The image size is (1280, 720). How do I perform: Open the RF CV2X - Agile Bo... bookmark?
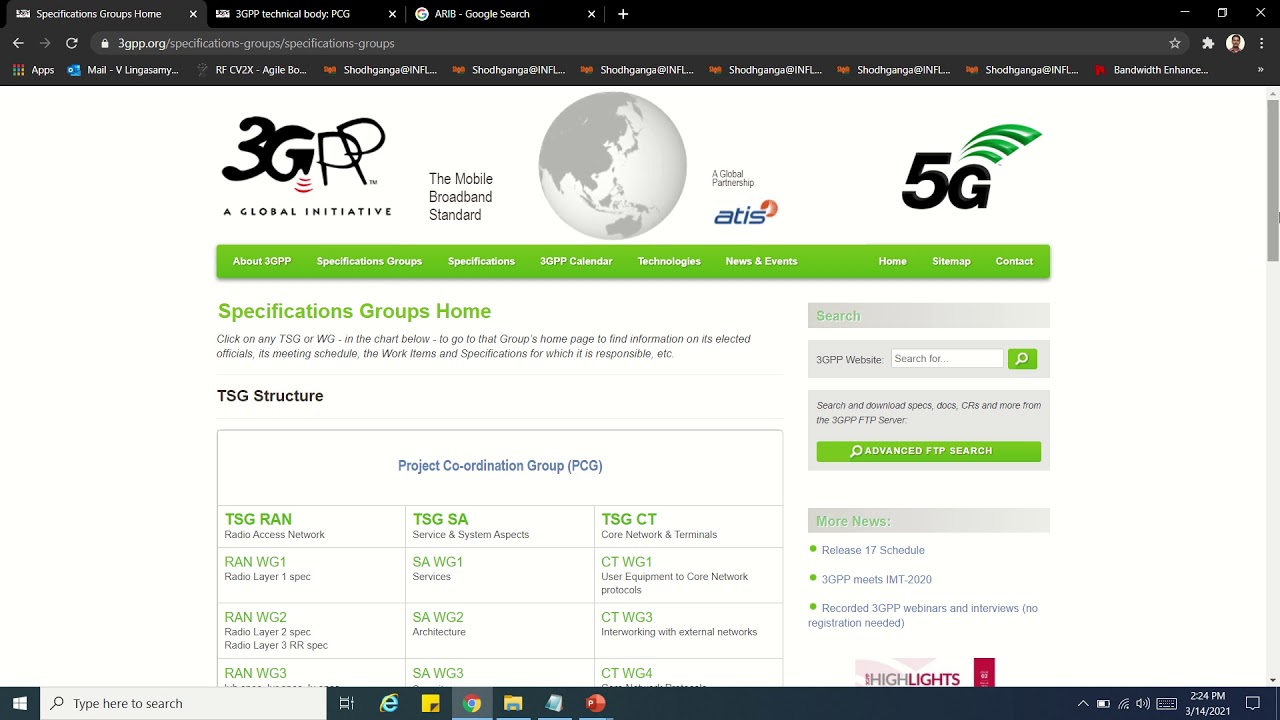[252, 70]
